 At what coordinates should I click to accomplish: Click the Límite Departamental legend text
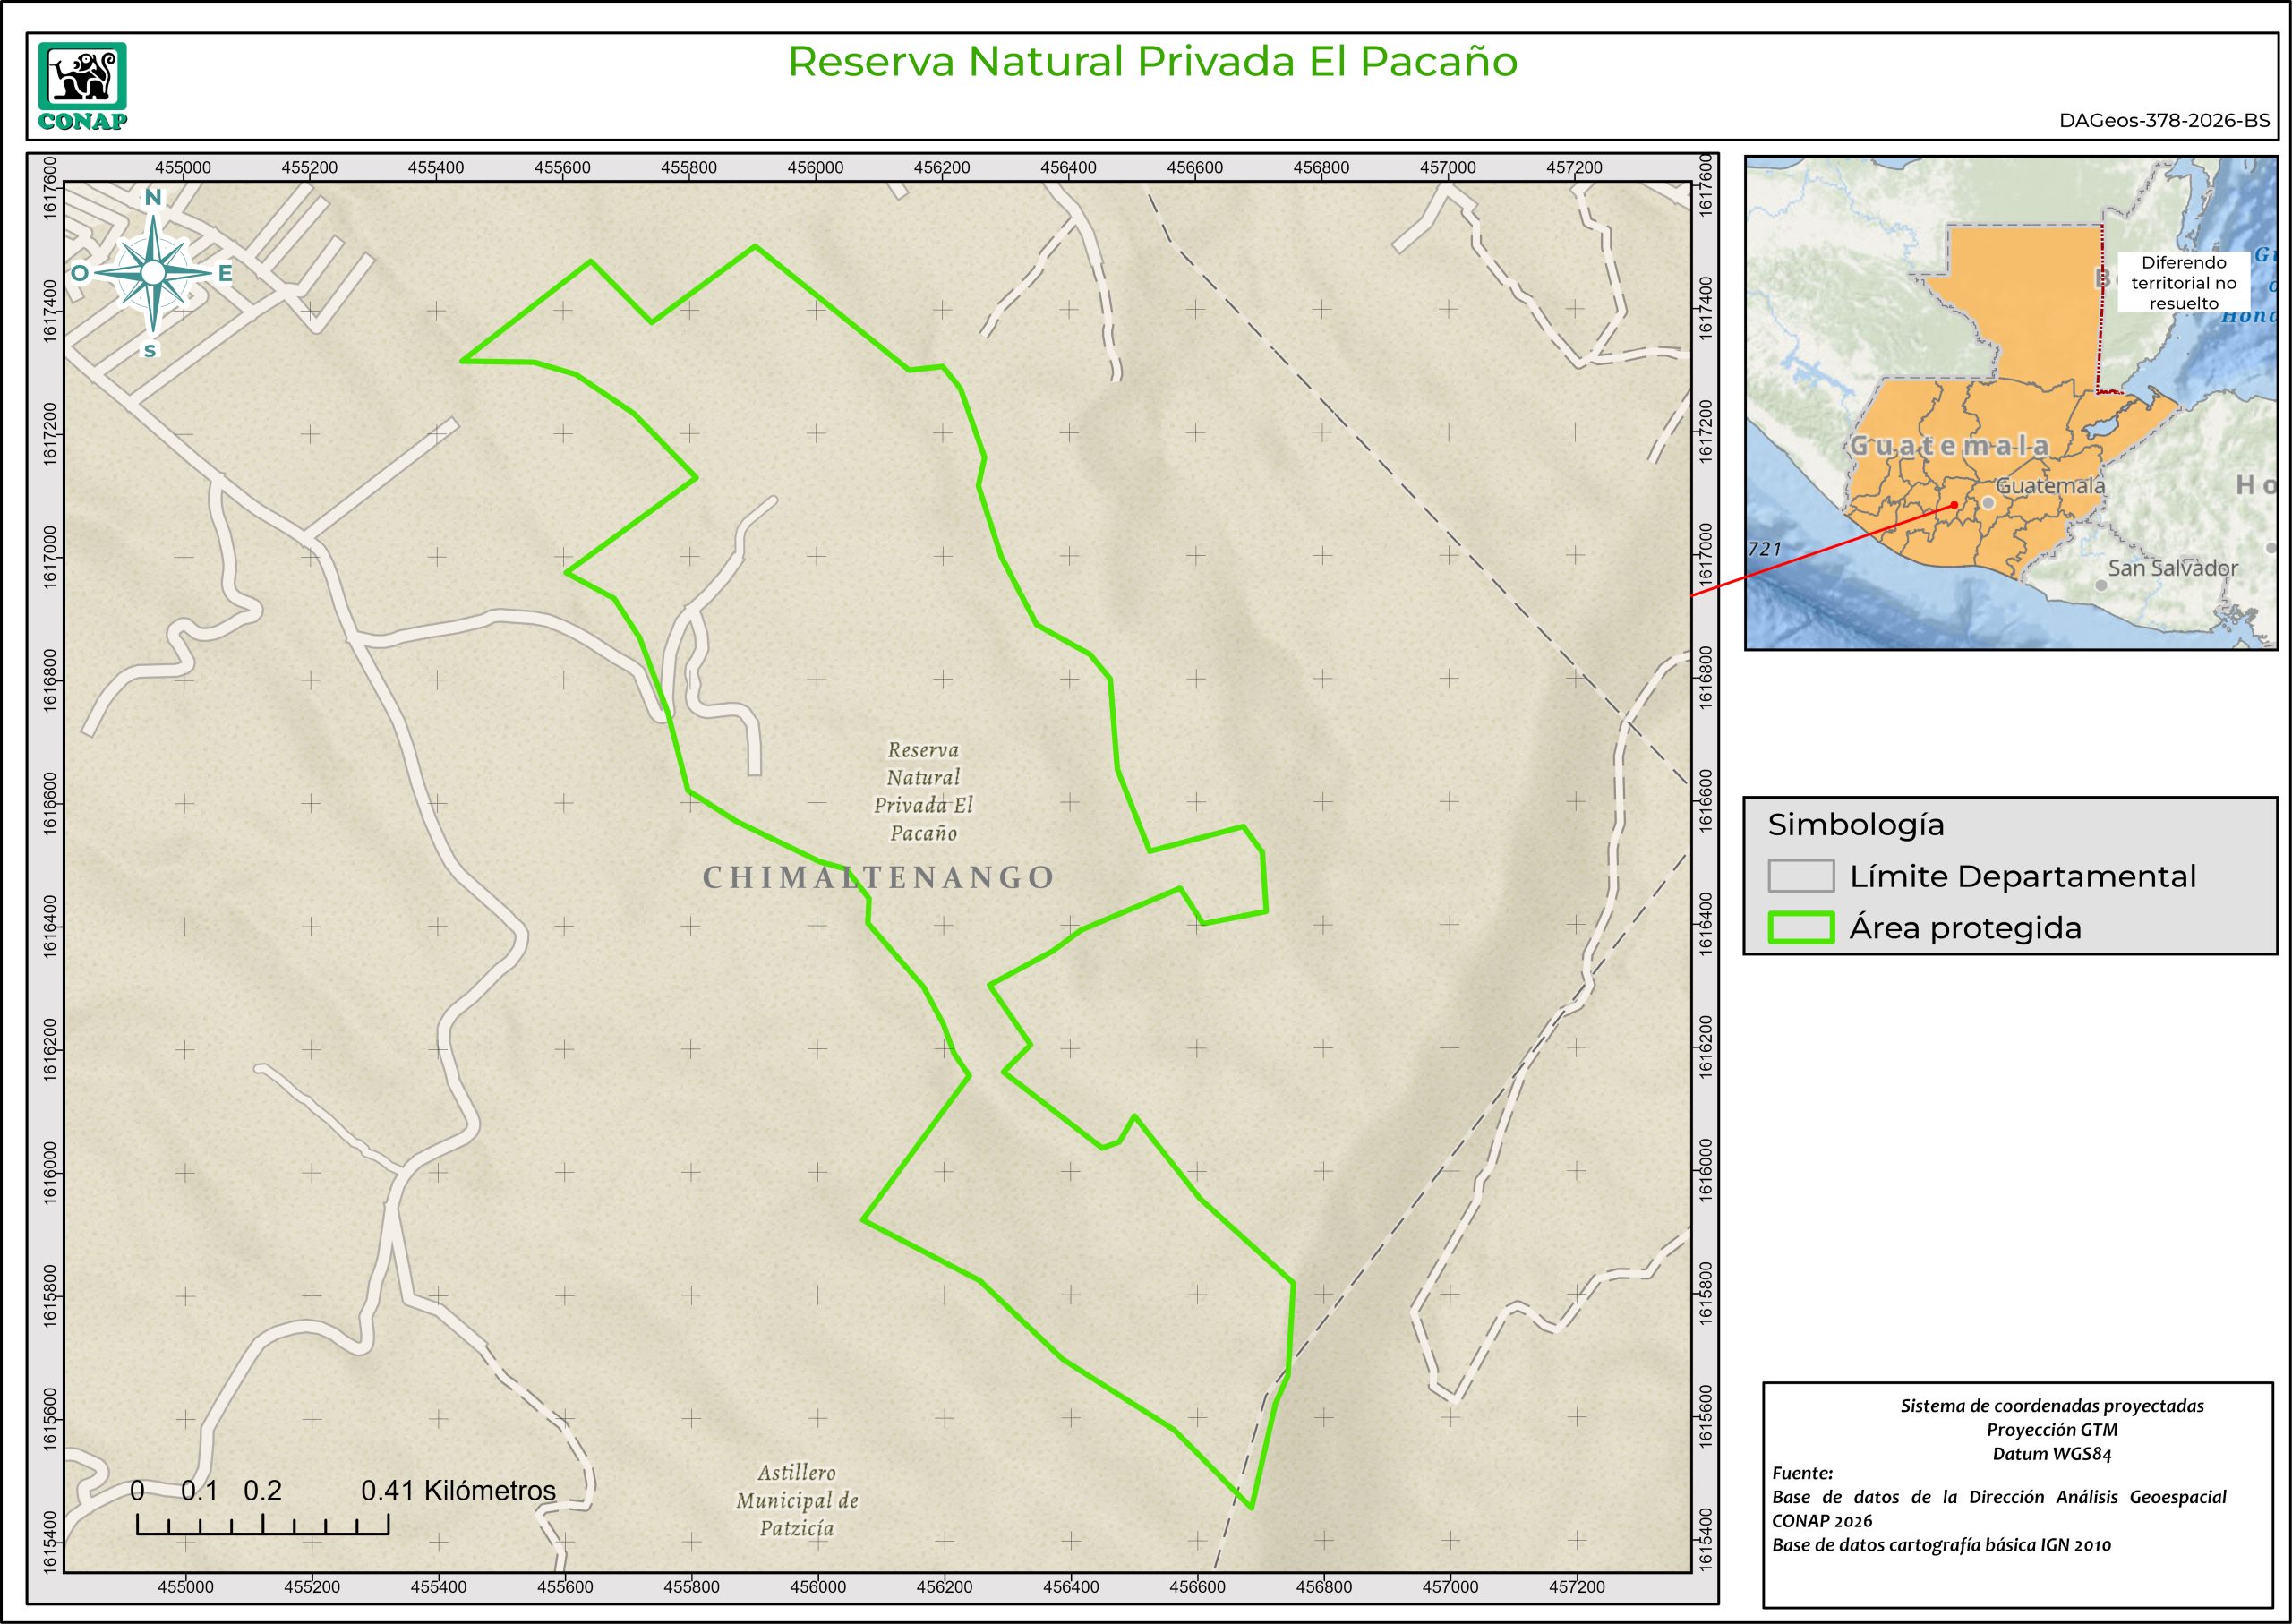(2022, 876)
